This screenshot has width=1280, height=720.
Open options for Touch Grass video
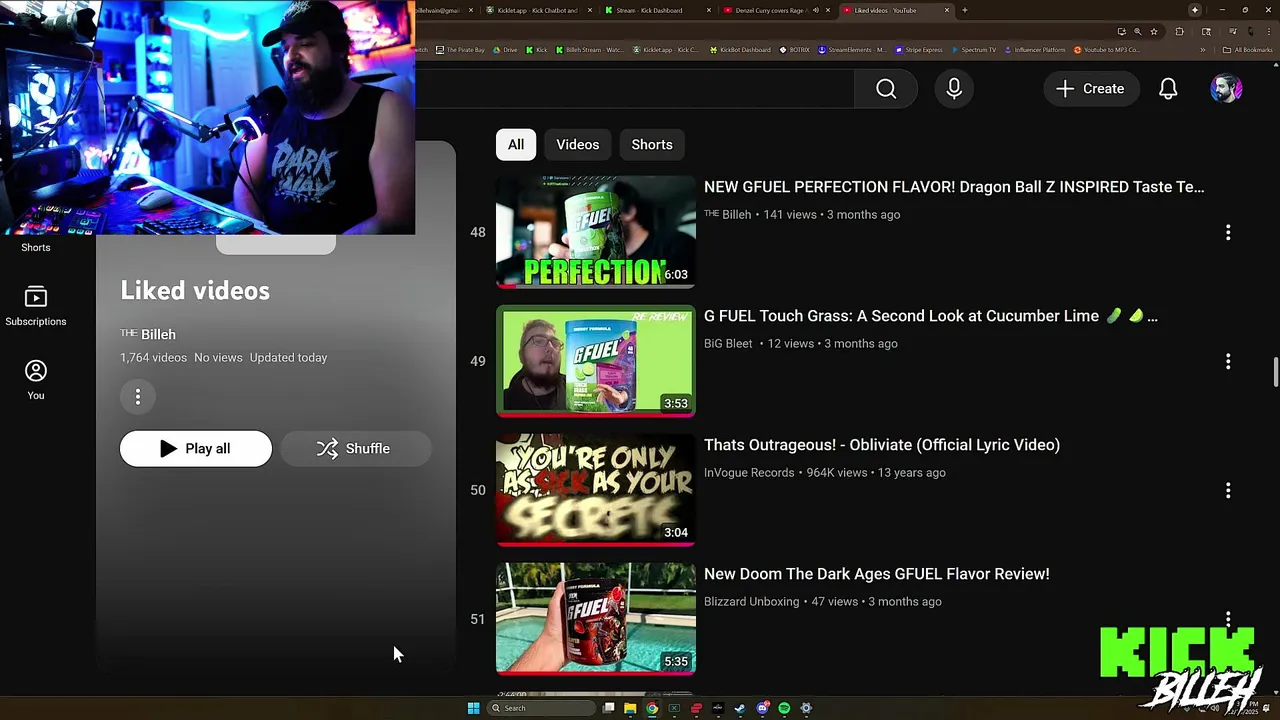[x=1228, y=362]
